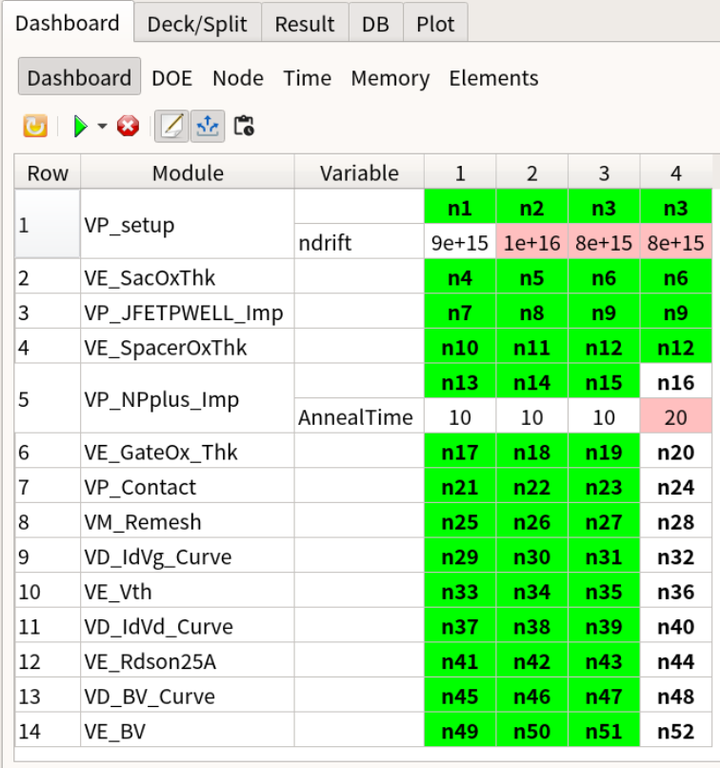Select node n22 cell

(532, 487)
